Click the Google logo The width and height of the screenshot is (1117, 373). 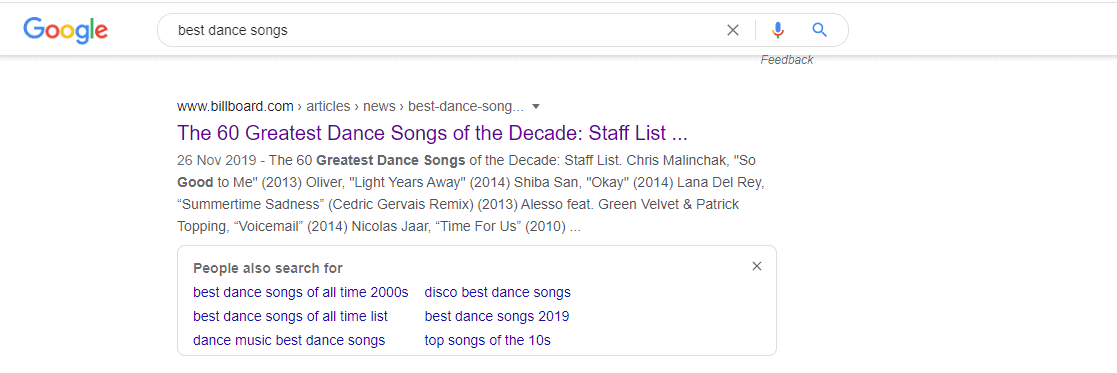click(x=66, y=31)
